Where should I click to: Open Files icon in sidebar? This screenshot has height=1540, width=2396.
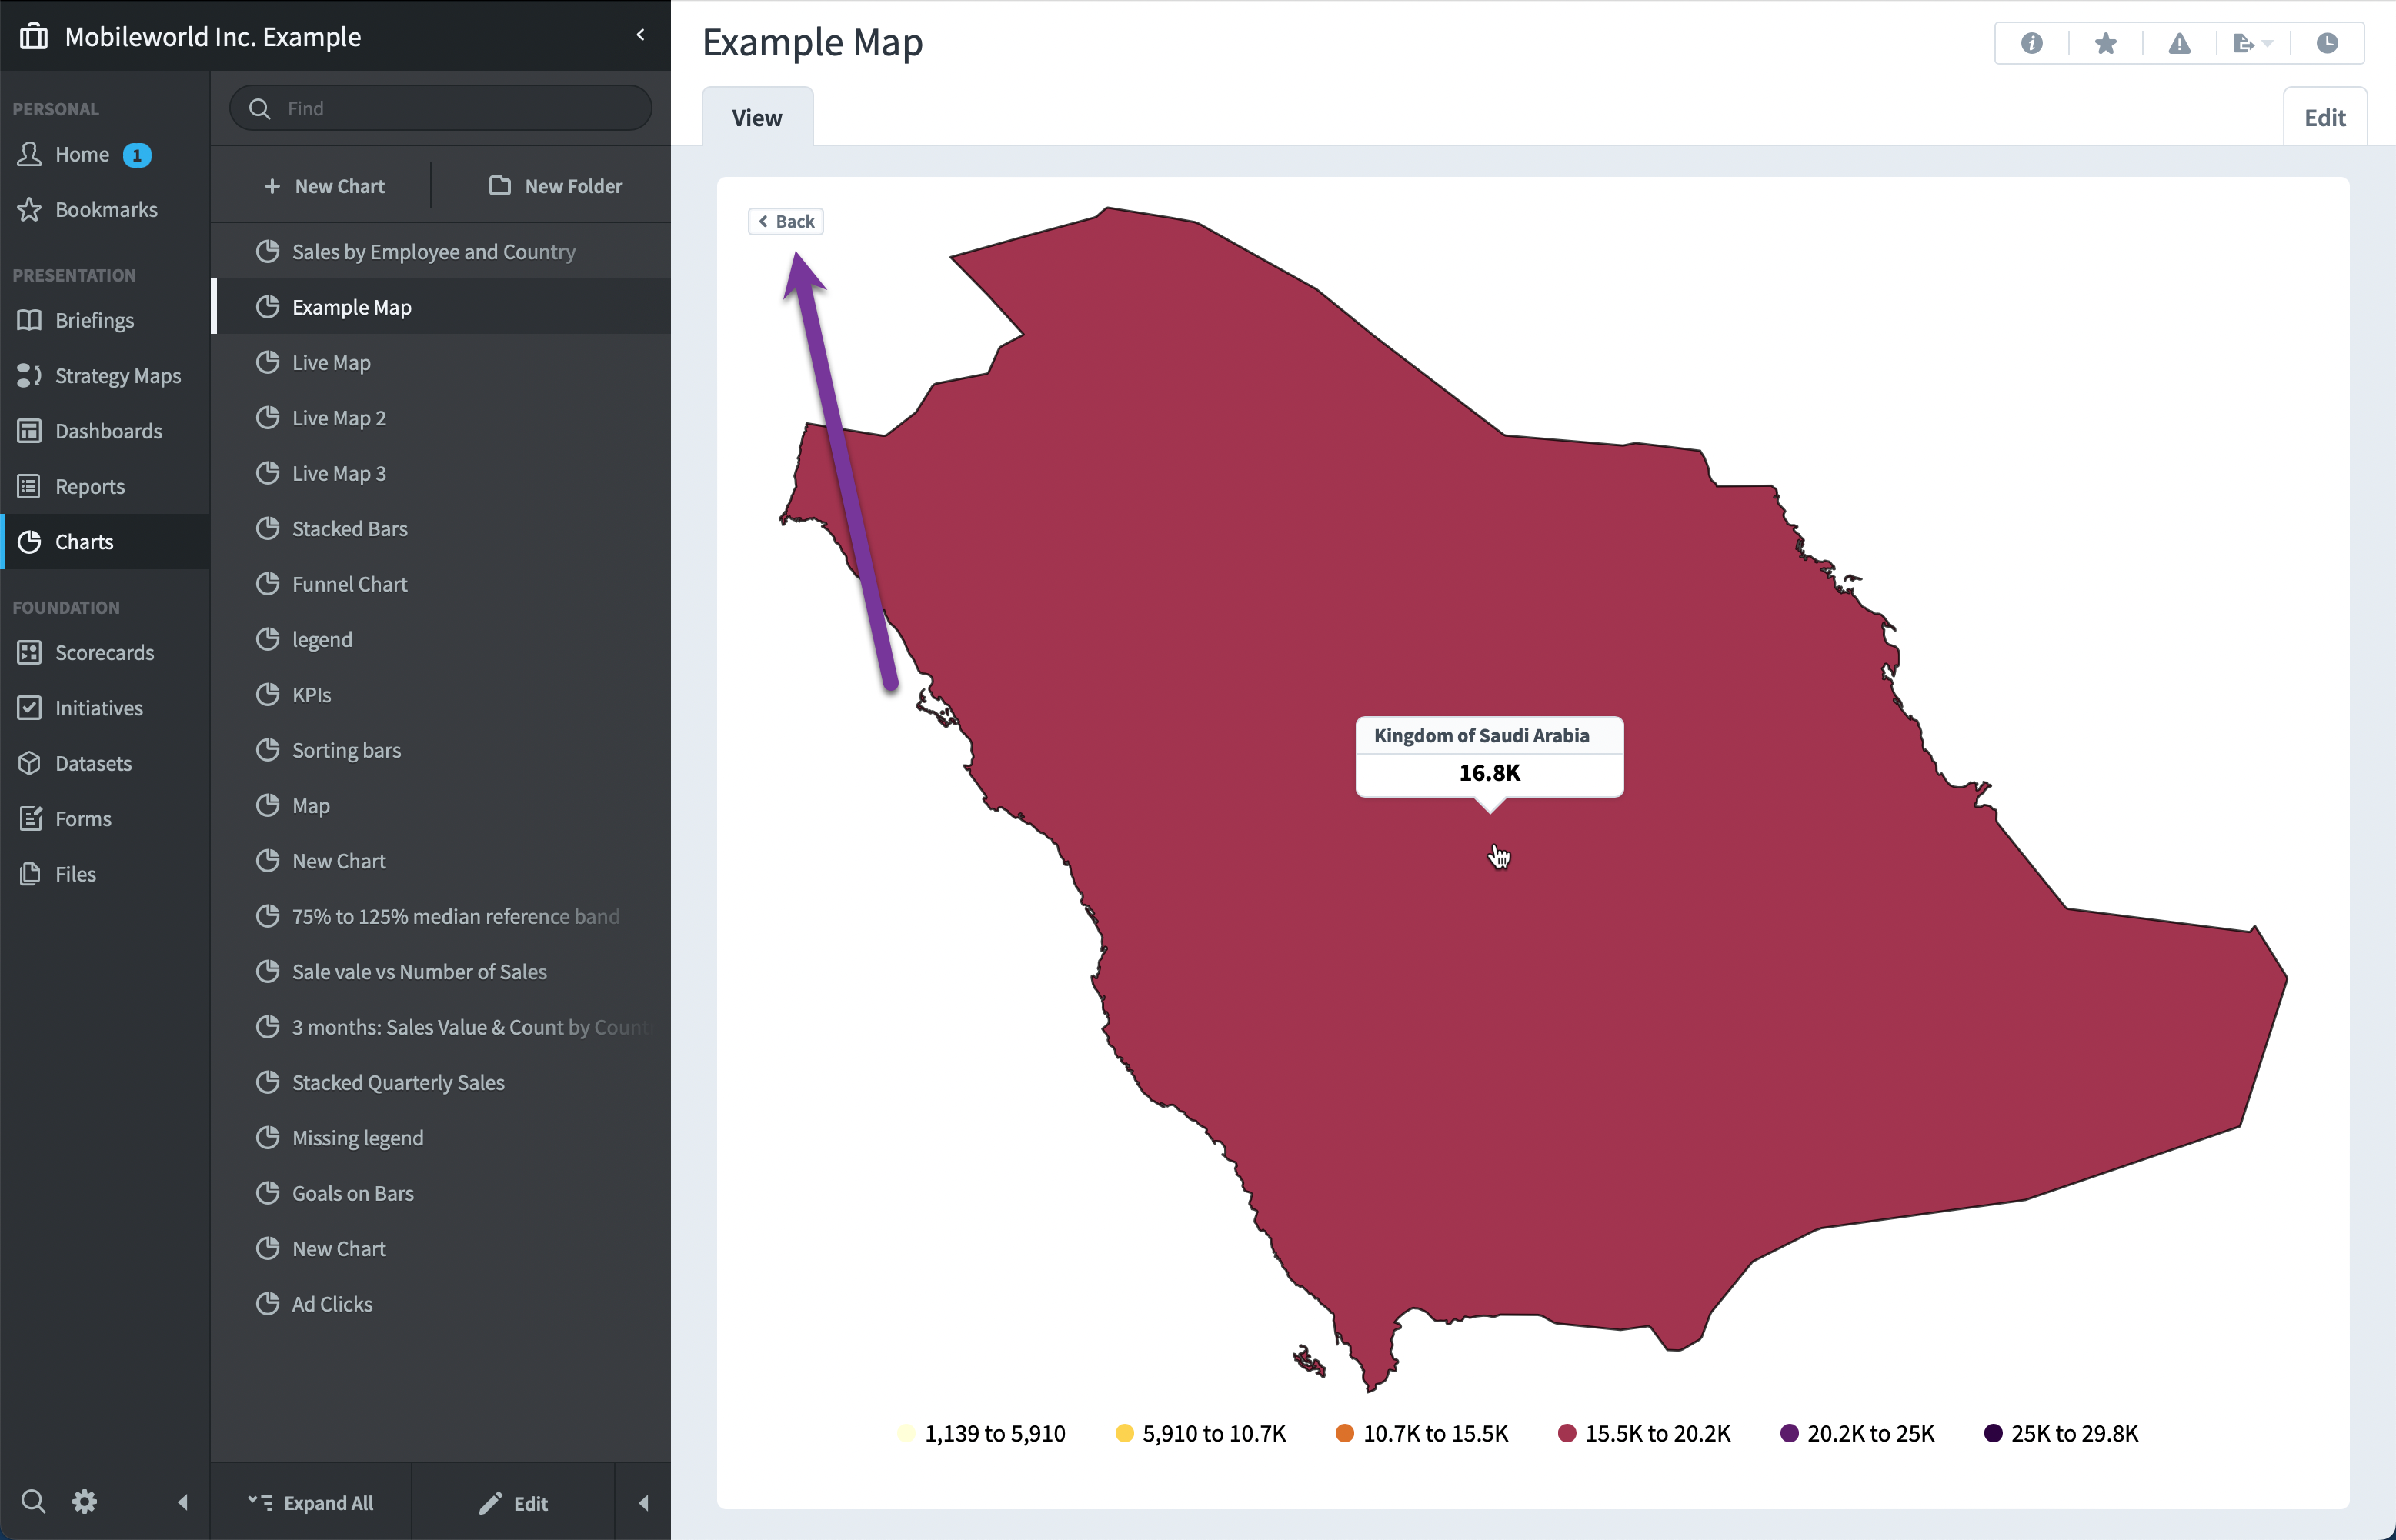[30, 873]
